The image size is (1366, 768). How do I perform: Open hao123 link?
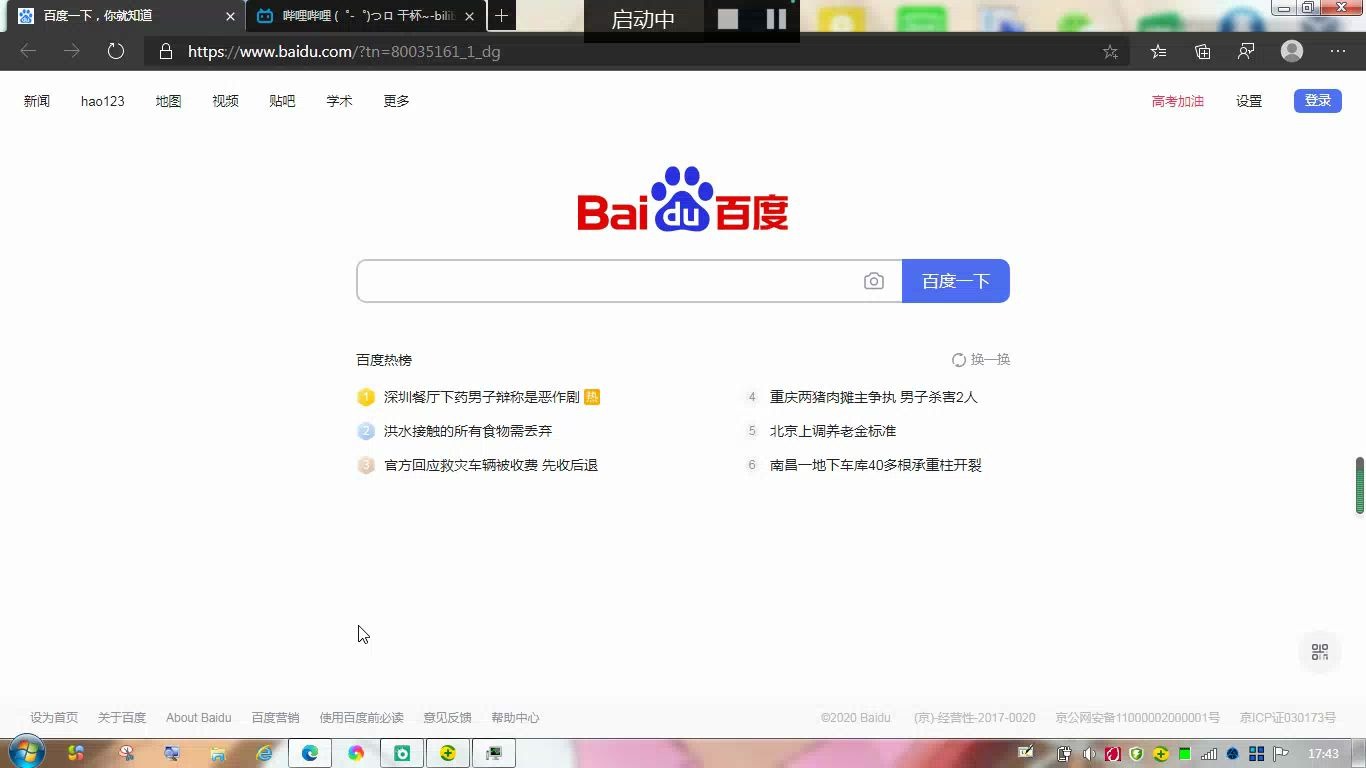click(103, 101)
